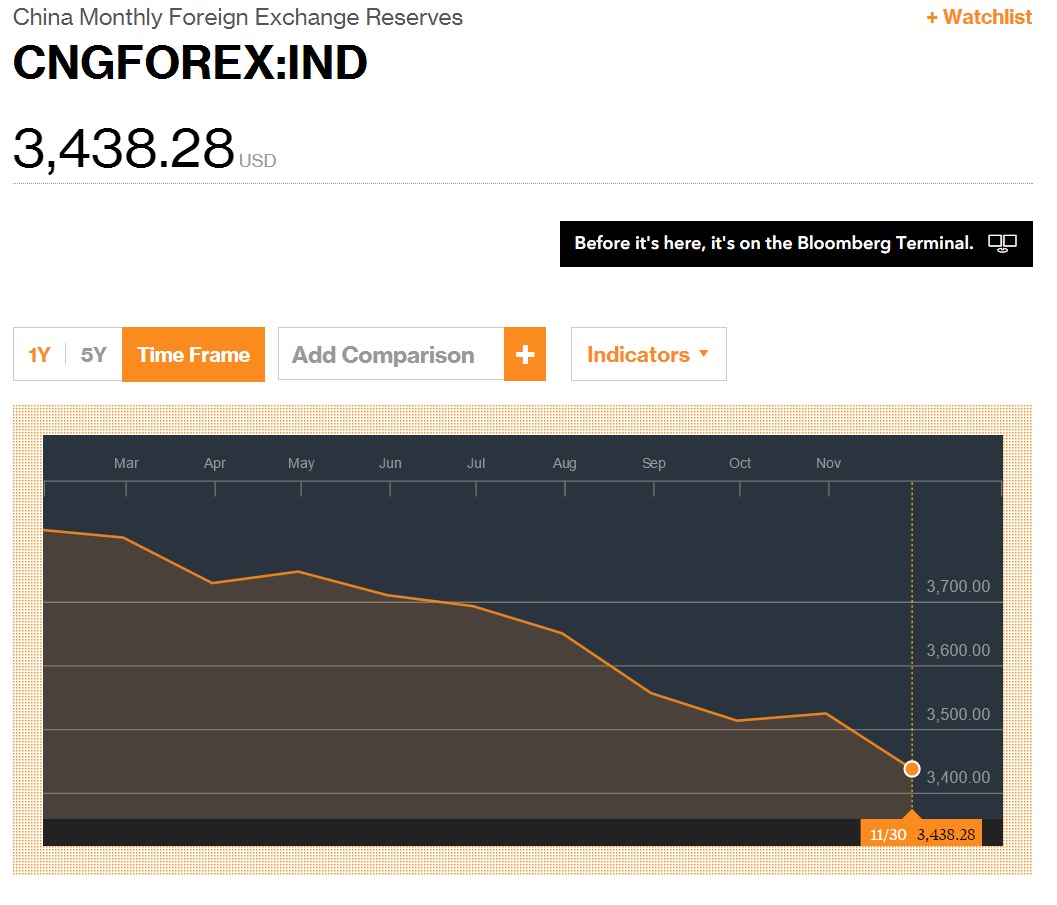The height and width of the screenshot is (905, 1057).
Task: Click the Mar label on chart timeline
Action: coord(126,463)
